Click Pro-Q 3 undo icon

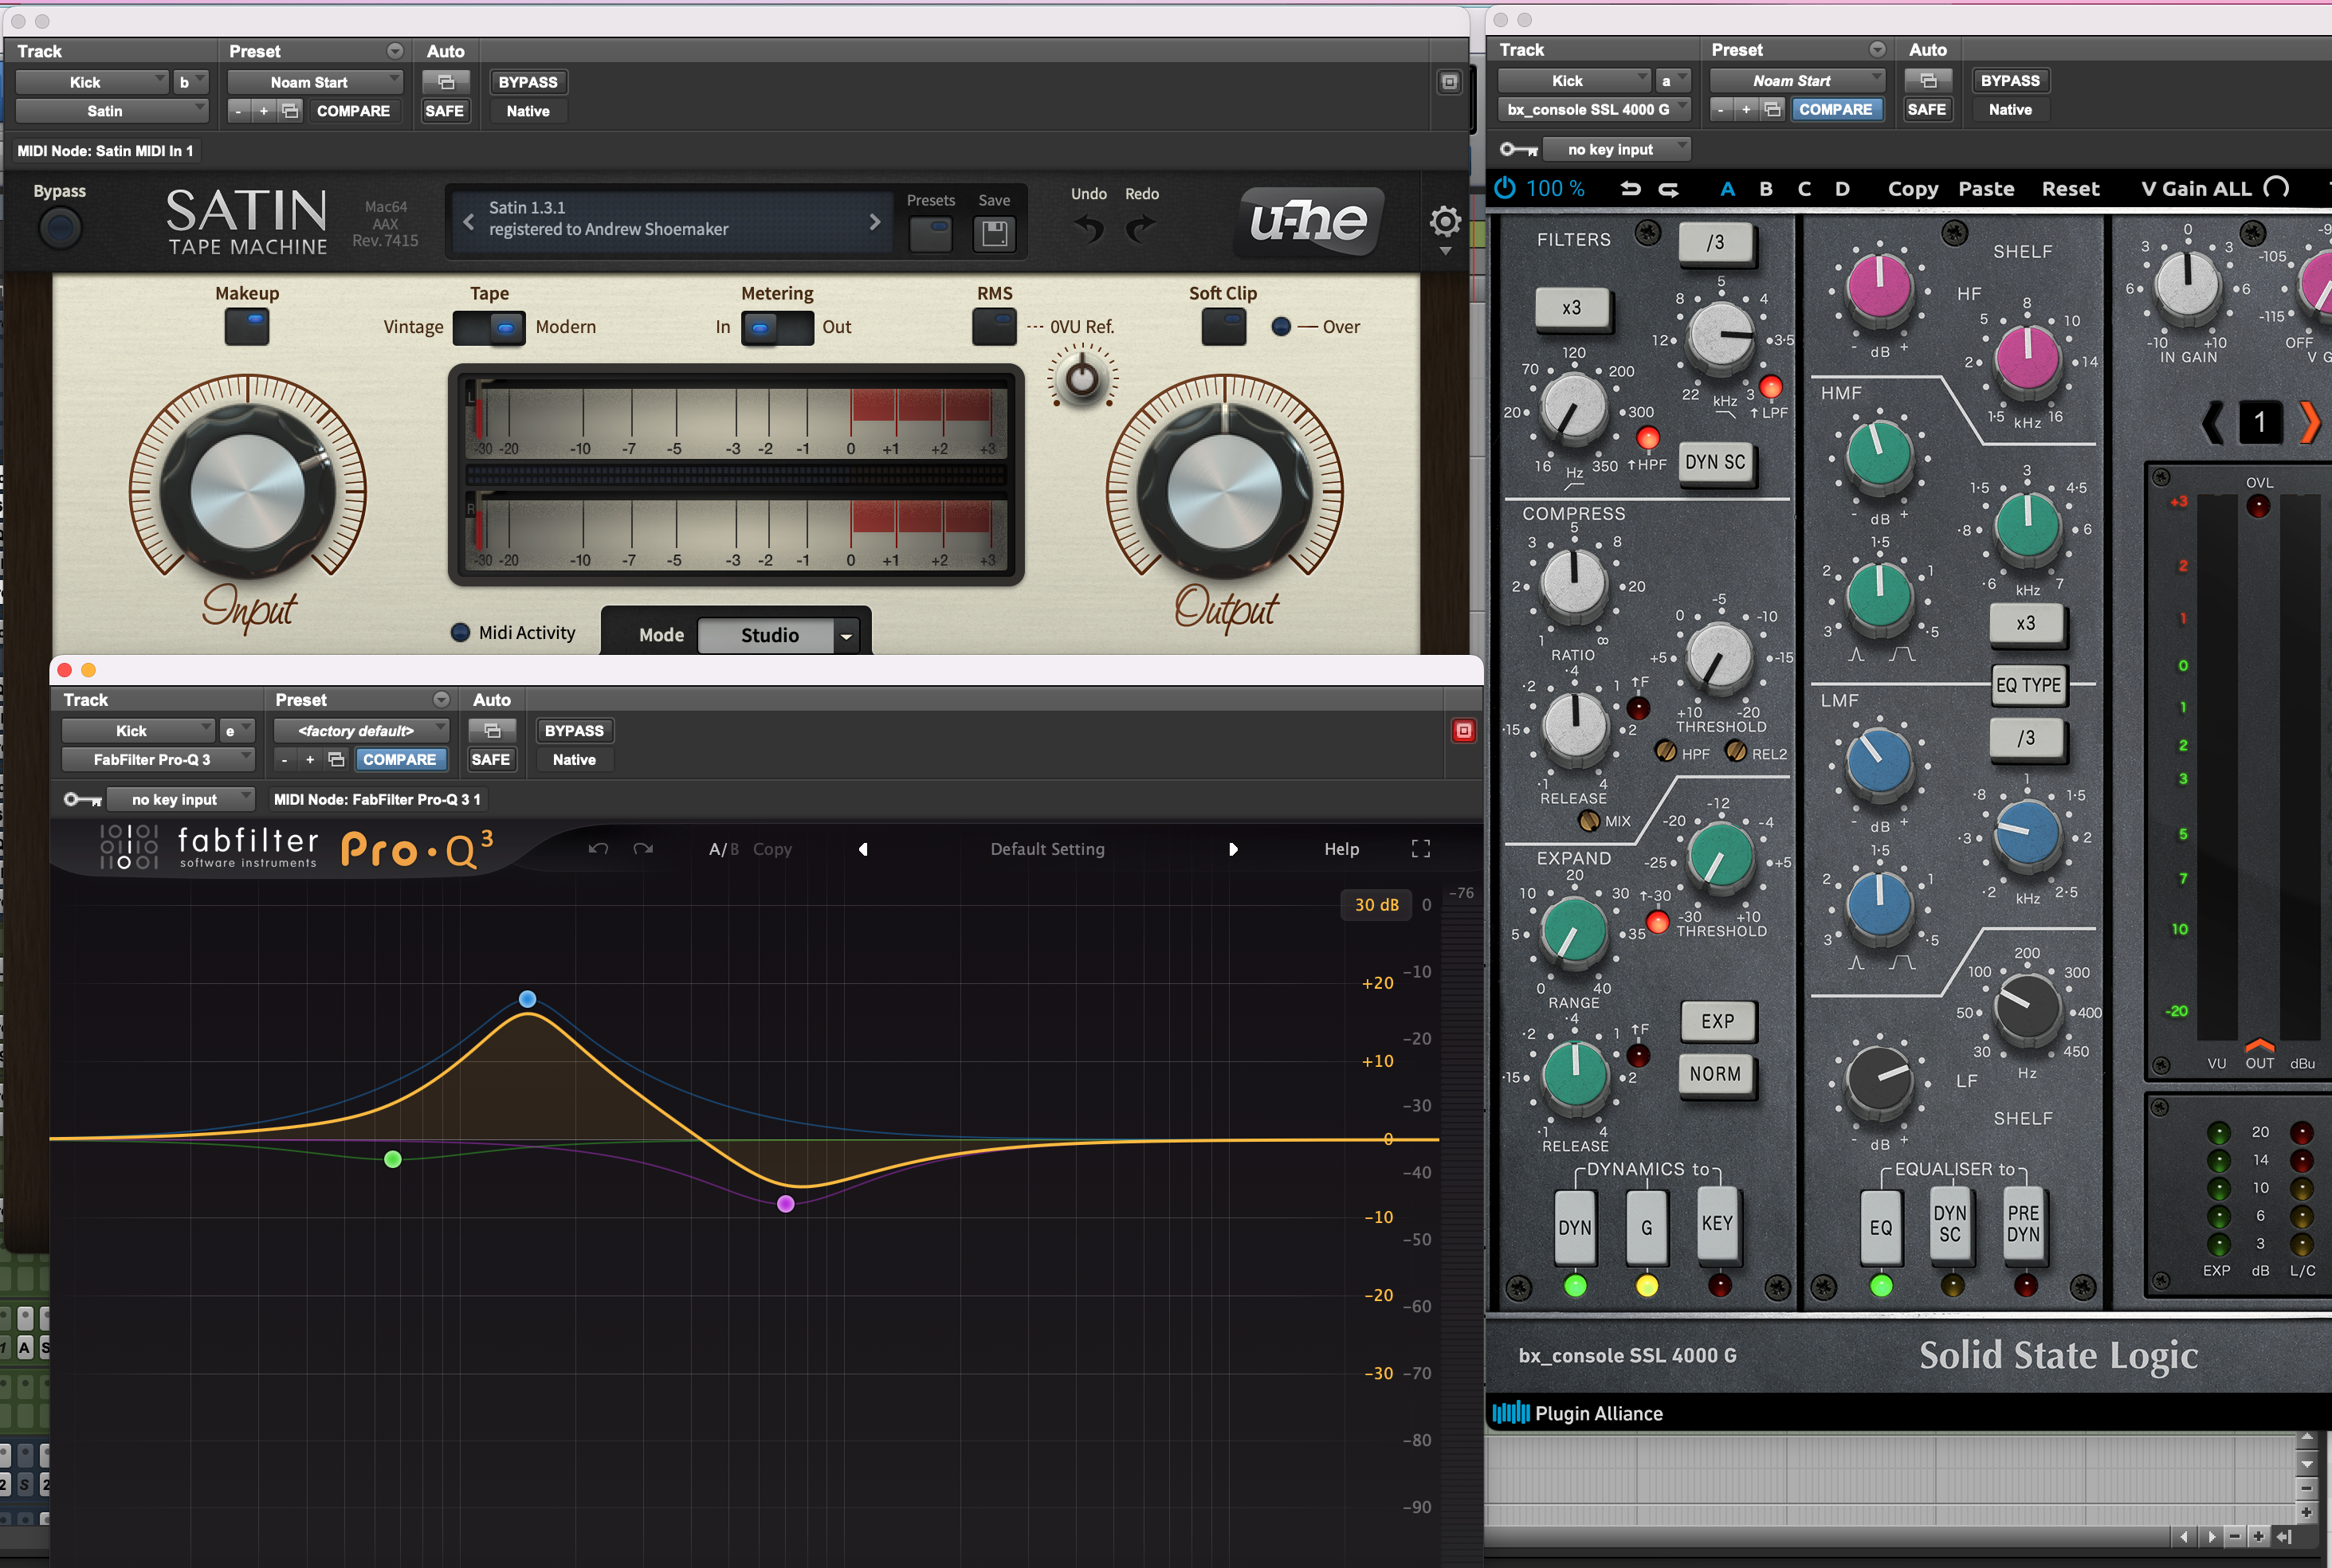pos(598,849)
